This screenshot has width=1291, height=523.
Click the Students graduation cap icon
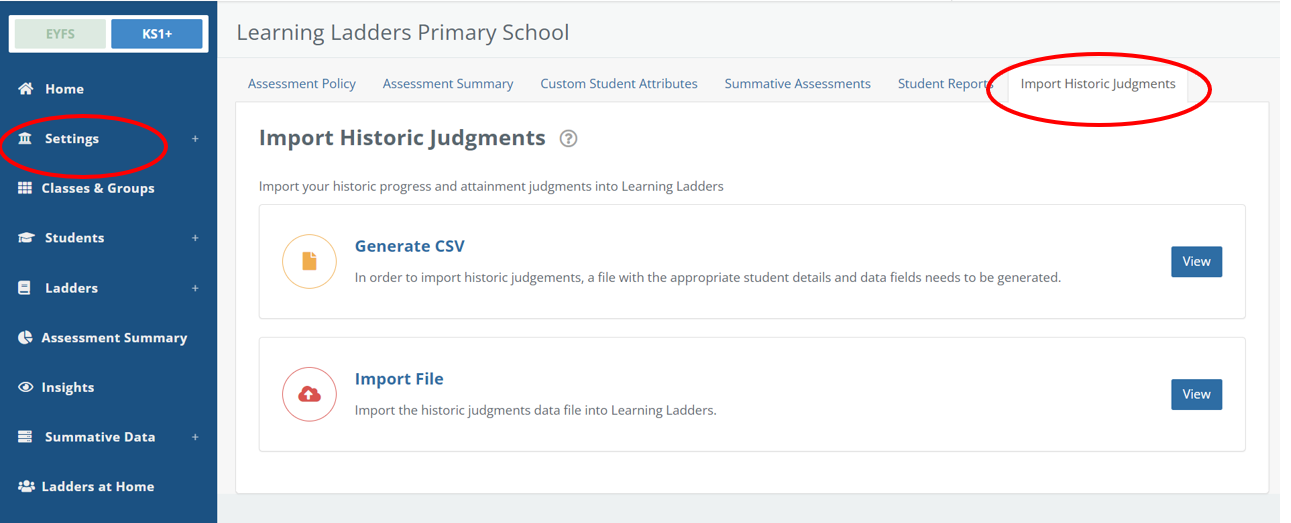pyautogui.click(x=26, y=238)
